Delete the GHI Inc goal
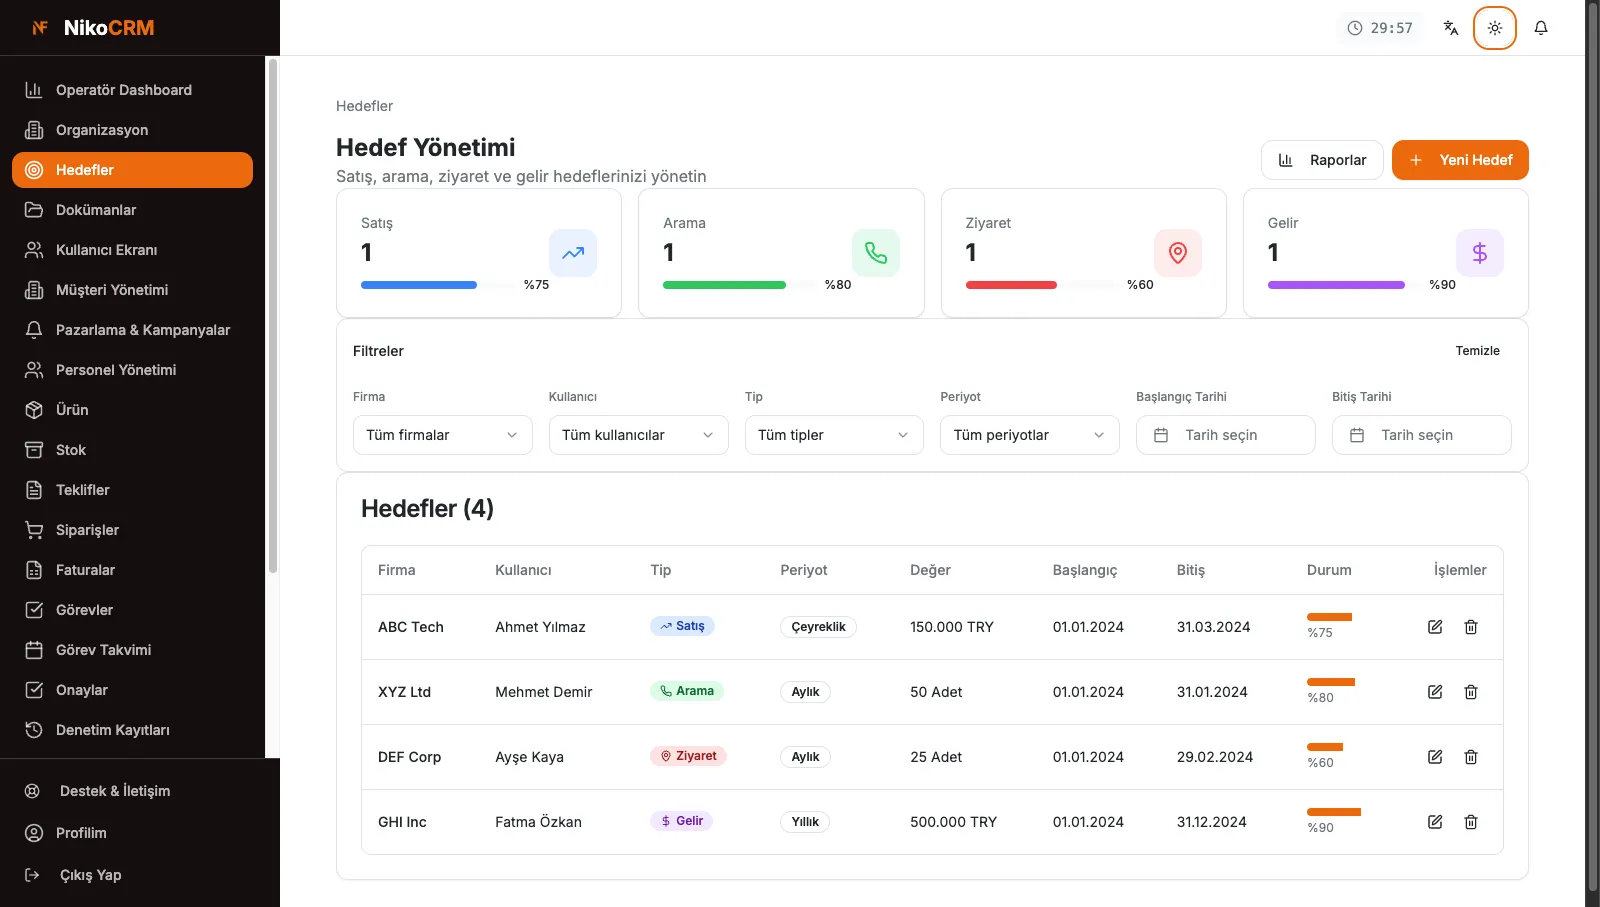Viewport: 1600px width, 907px height. click(x=1471, y=822)
